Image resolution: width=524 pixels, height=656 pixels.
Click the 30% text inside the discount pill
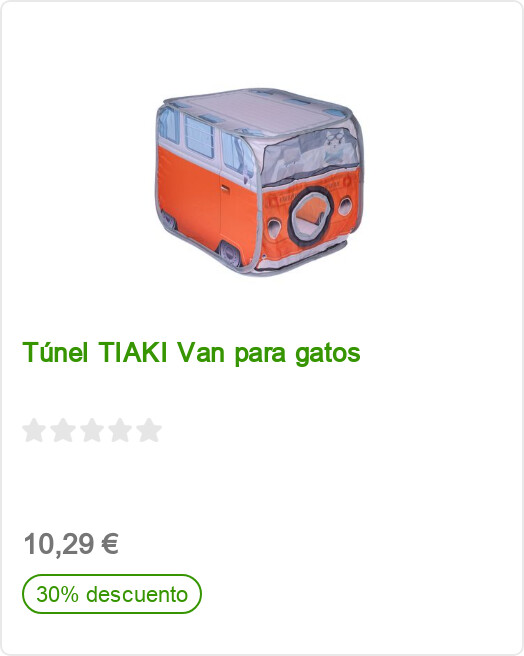57,594
